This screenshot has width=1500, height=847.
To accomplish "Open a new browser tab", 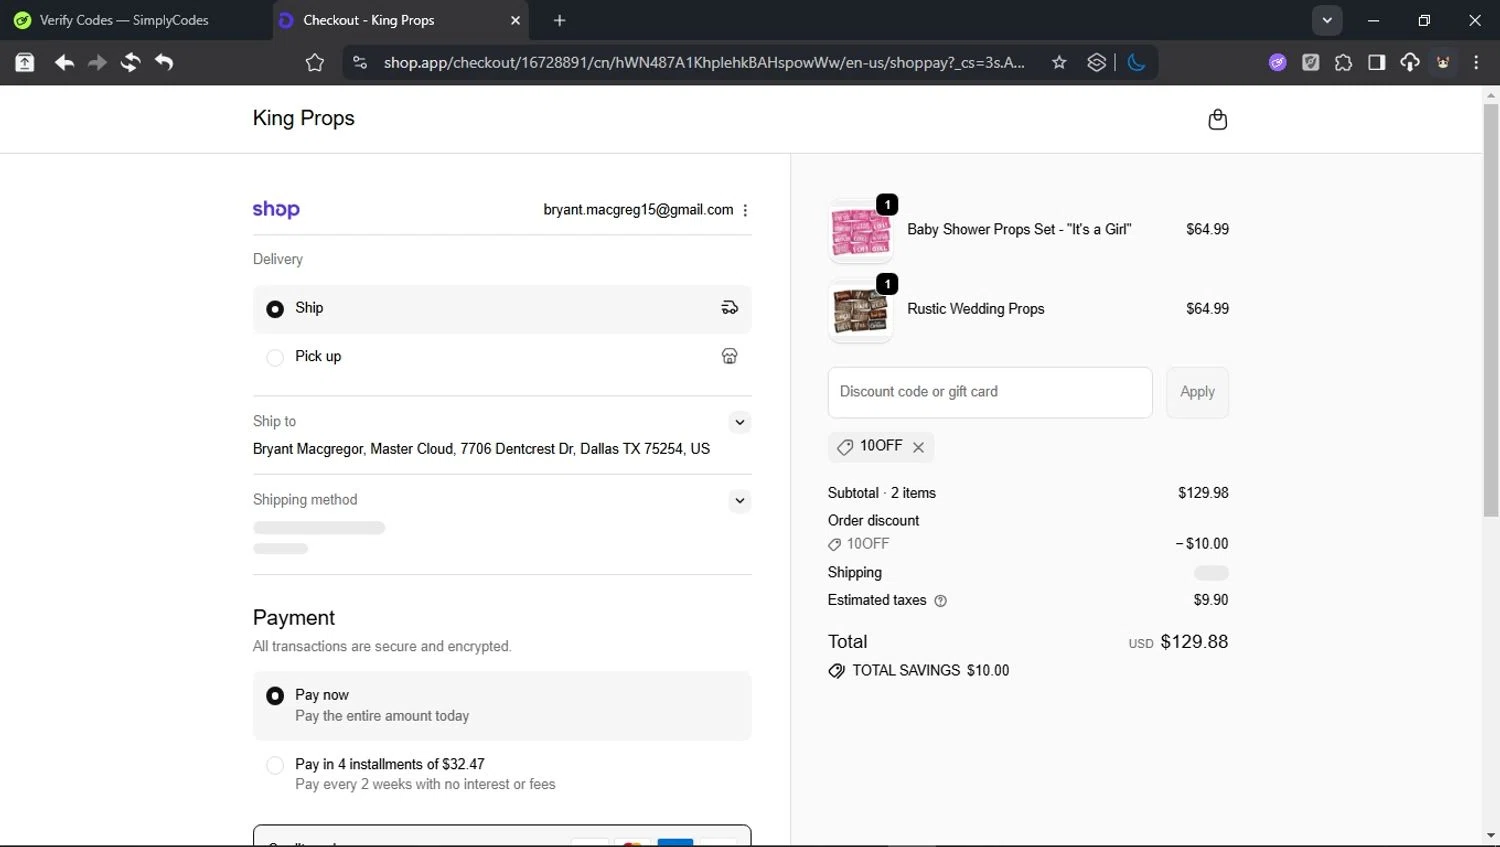I will 559,20.
